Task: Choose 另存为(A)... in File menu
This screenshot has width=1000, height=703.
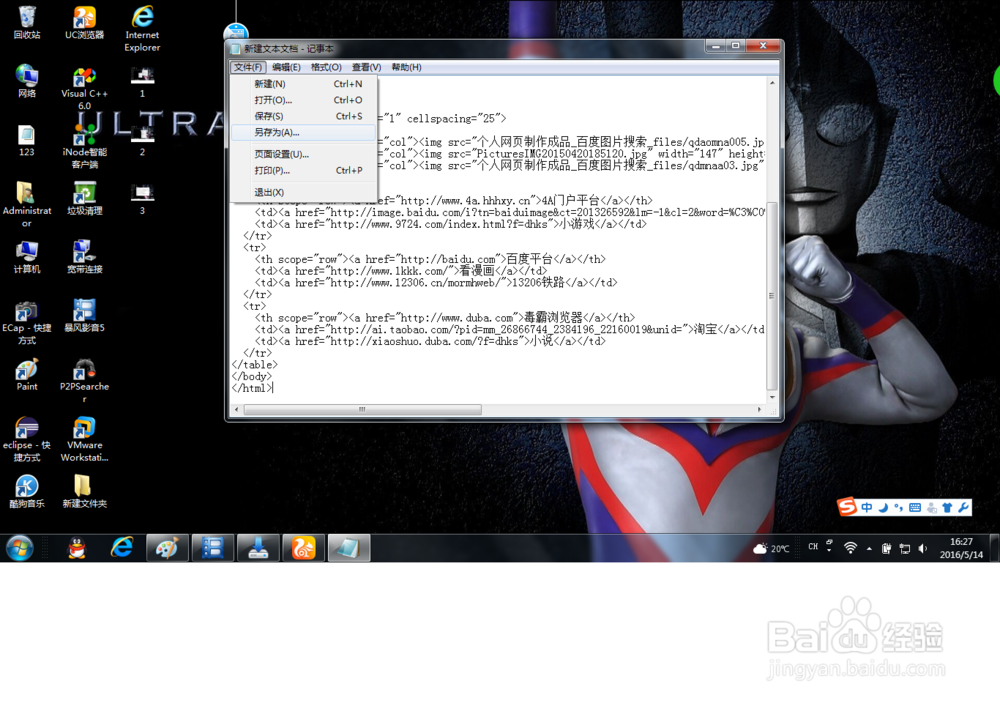Action: [304, 133]
